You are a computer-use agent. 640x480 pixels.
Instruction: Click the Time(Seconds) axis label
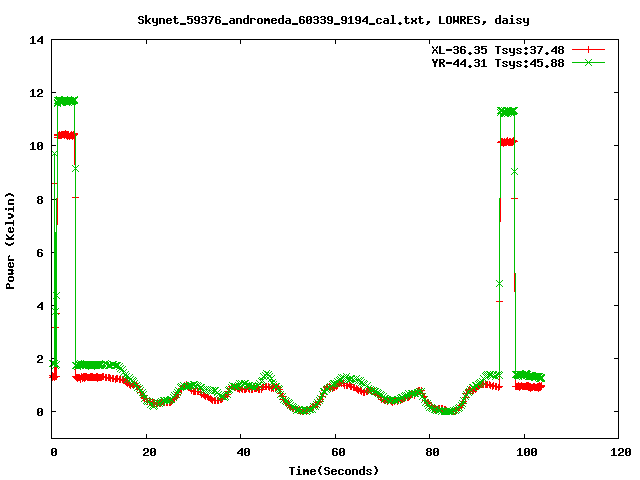[x=334, y=471]
